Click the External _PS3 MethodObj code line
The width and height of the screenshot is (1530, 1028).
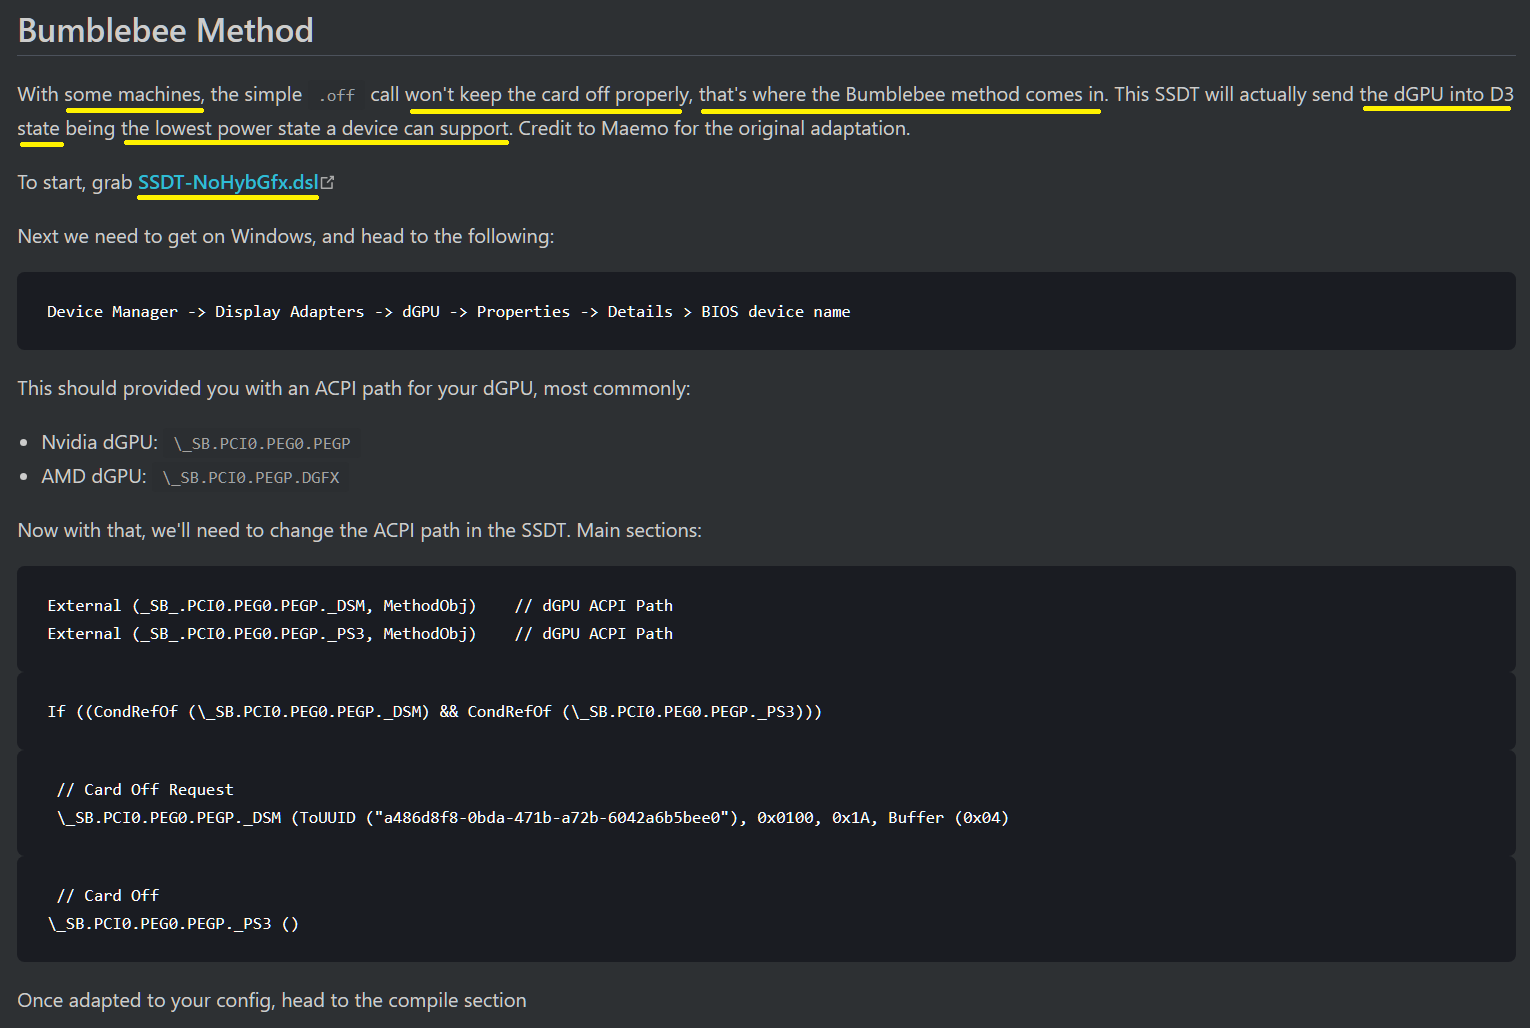360,634
